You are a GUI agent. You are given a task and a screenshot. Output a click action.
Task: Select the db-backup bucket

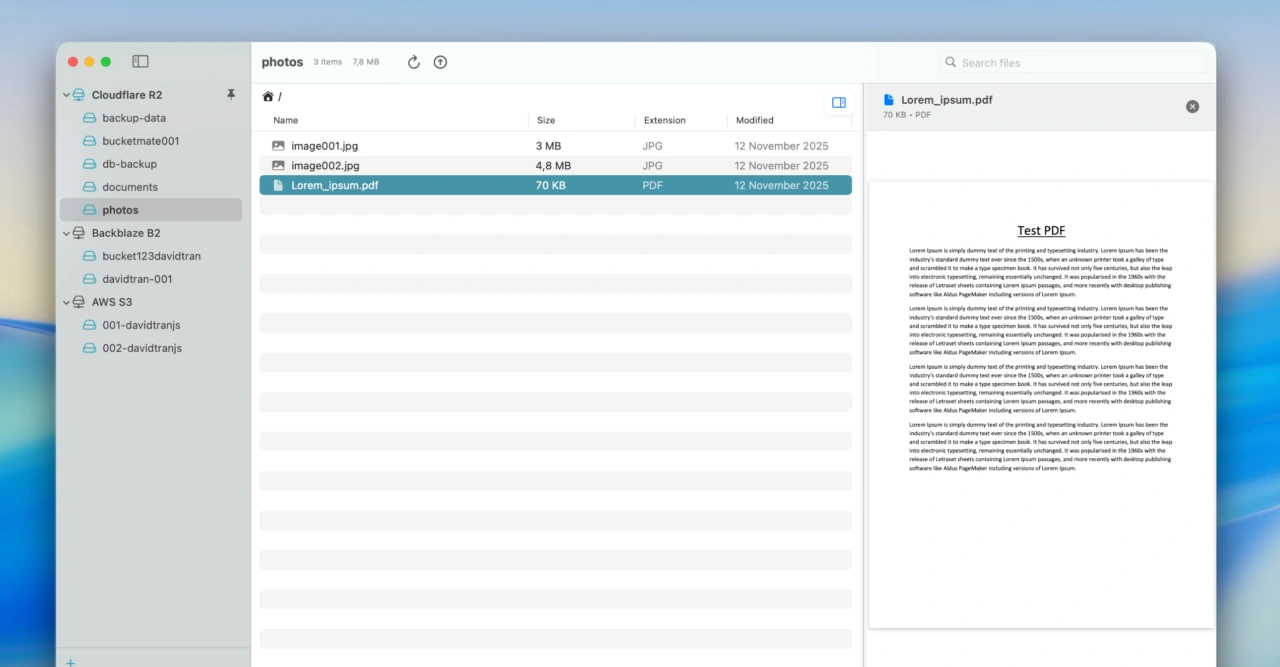[x=129, y=164]
